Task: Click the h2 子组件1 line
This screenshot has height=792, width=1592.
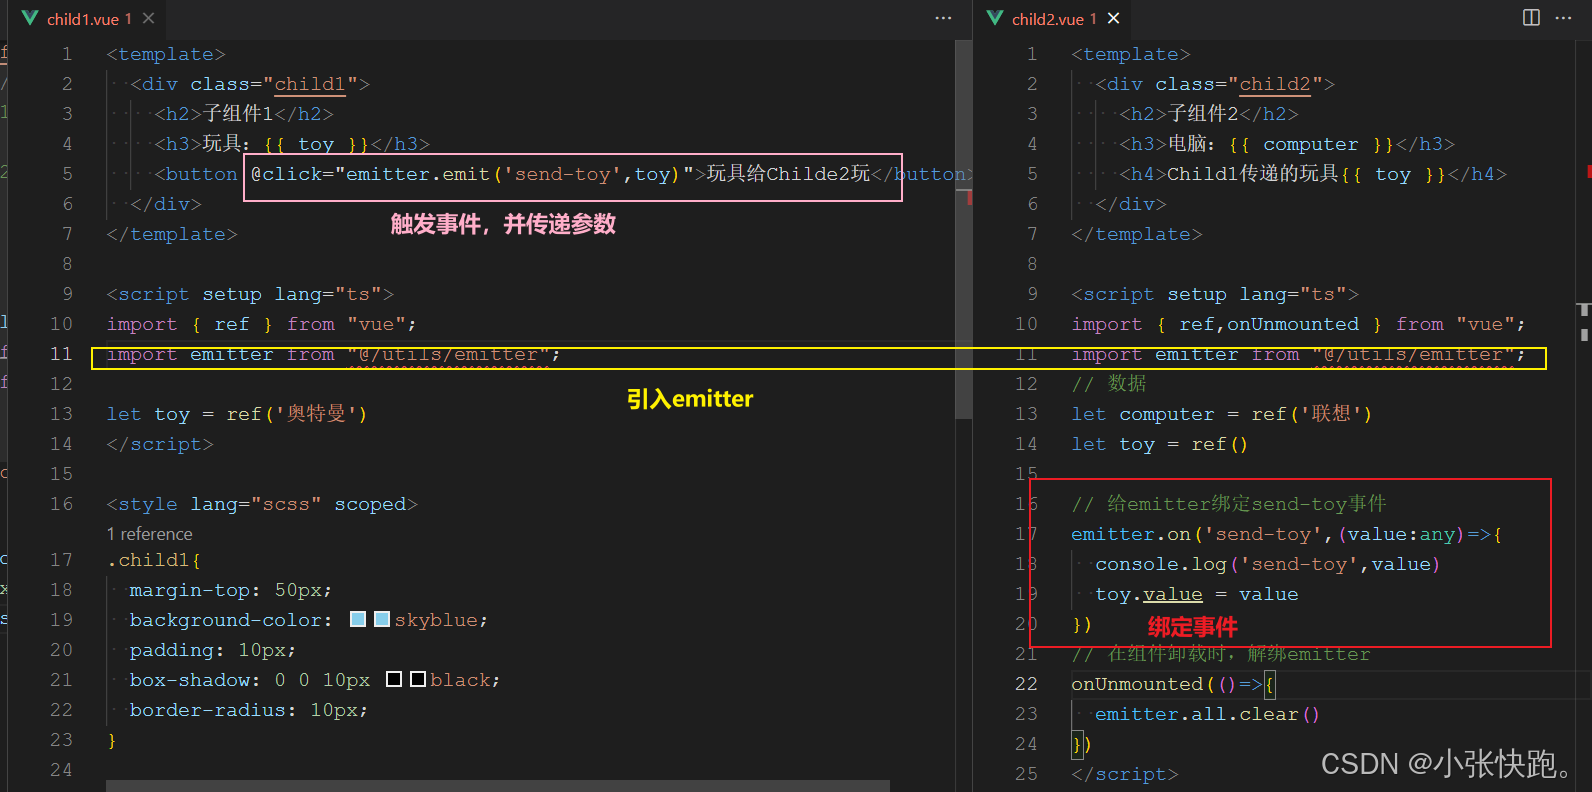Action: click(x=244, y=114)
